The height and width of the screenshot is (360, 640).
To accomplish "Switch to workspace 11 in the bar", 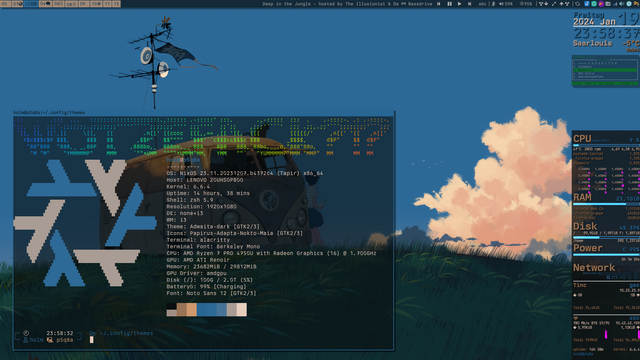I will (108, 4).
